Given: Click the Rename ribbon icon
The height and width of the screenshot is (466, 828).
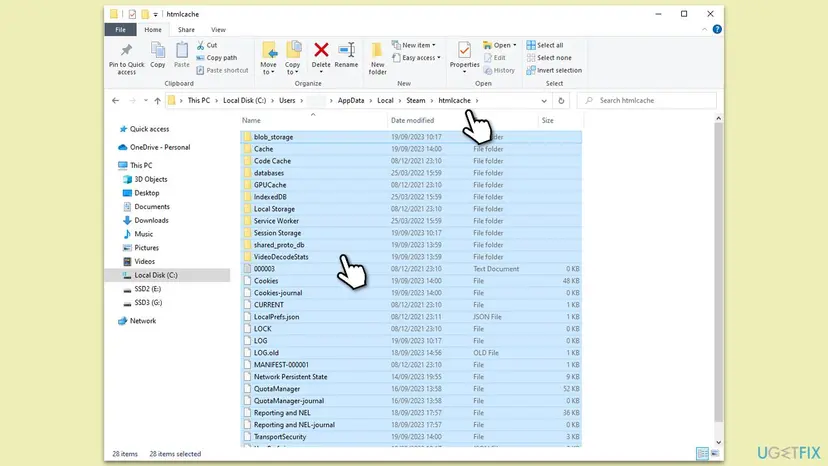Looking at the screenshot, I should [x=346, y=55].
